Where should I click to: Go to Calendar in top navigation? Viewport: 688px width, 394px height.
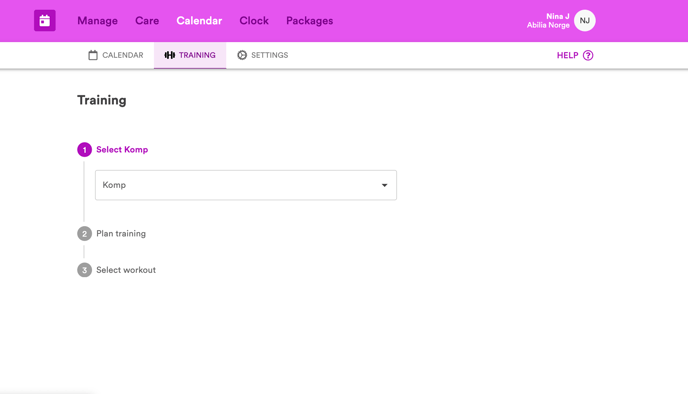tap(199, 21)
